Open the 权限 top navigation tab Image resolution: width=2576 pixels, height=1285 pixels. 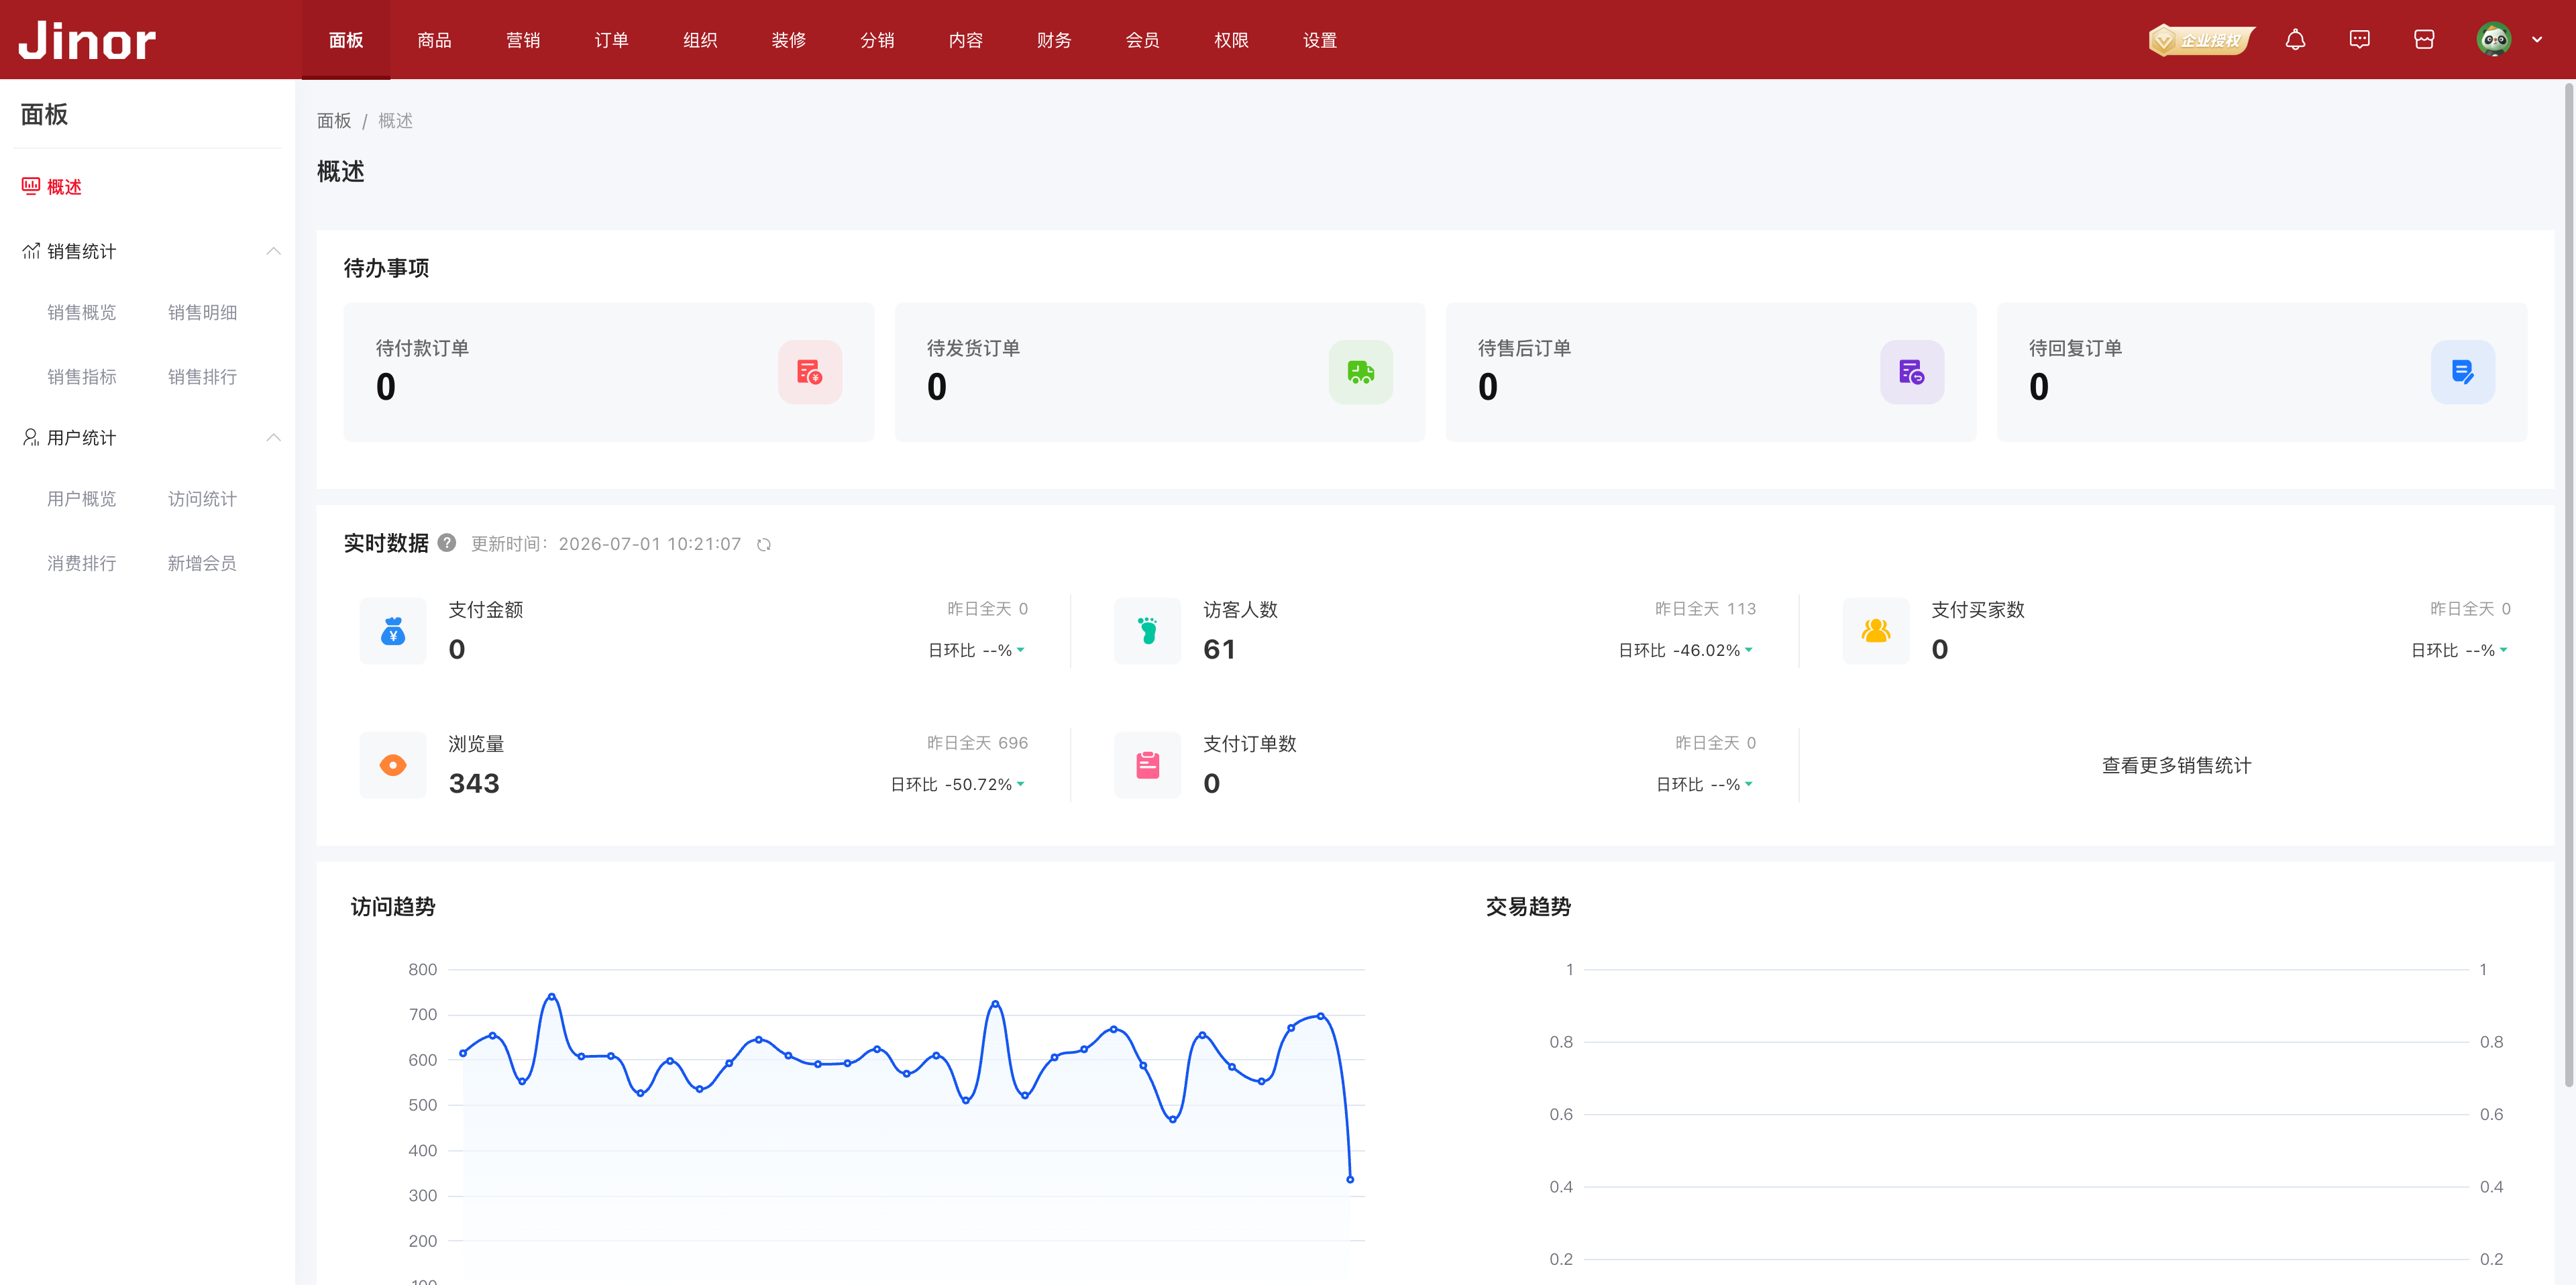coord(1231,40)
